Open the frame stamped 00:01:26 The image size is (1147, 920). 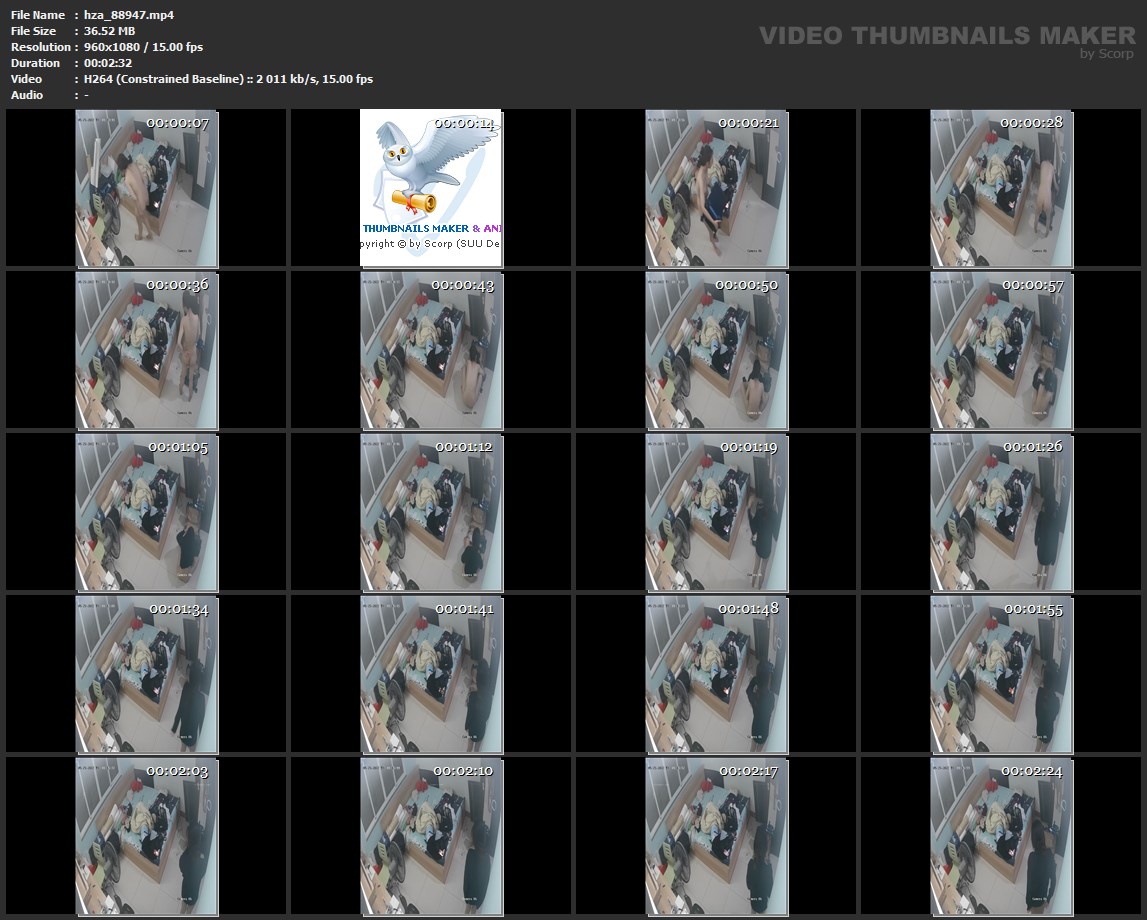click(x=1001, y=512)
